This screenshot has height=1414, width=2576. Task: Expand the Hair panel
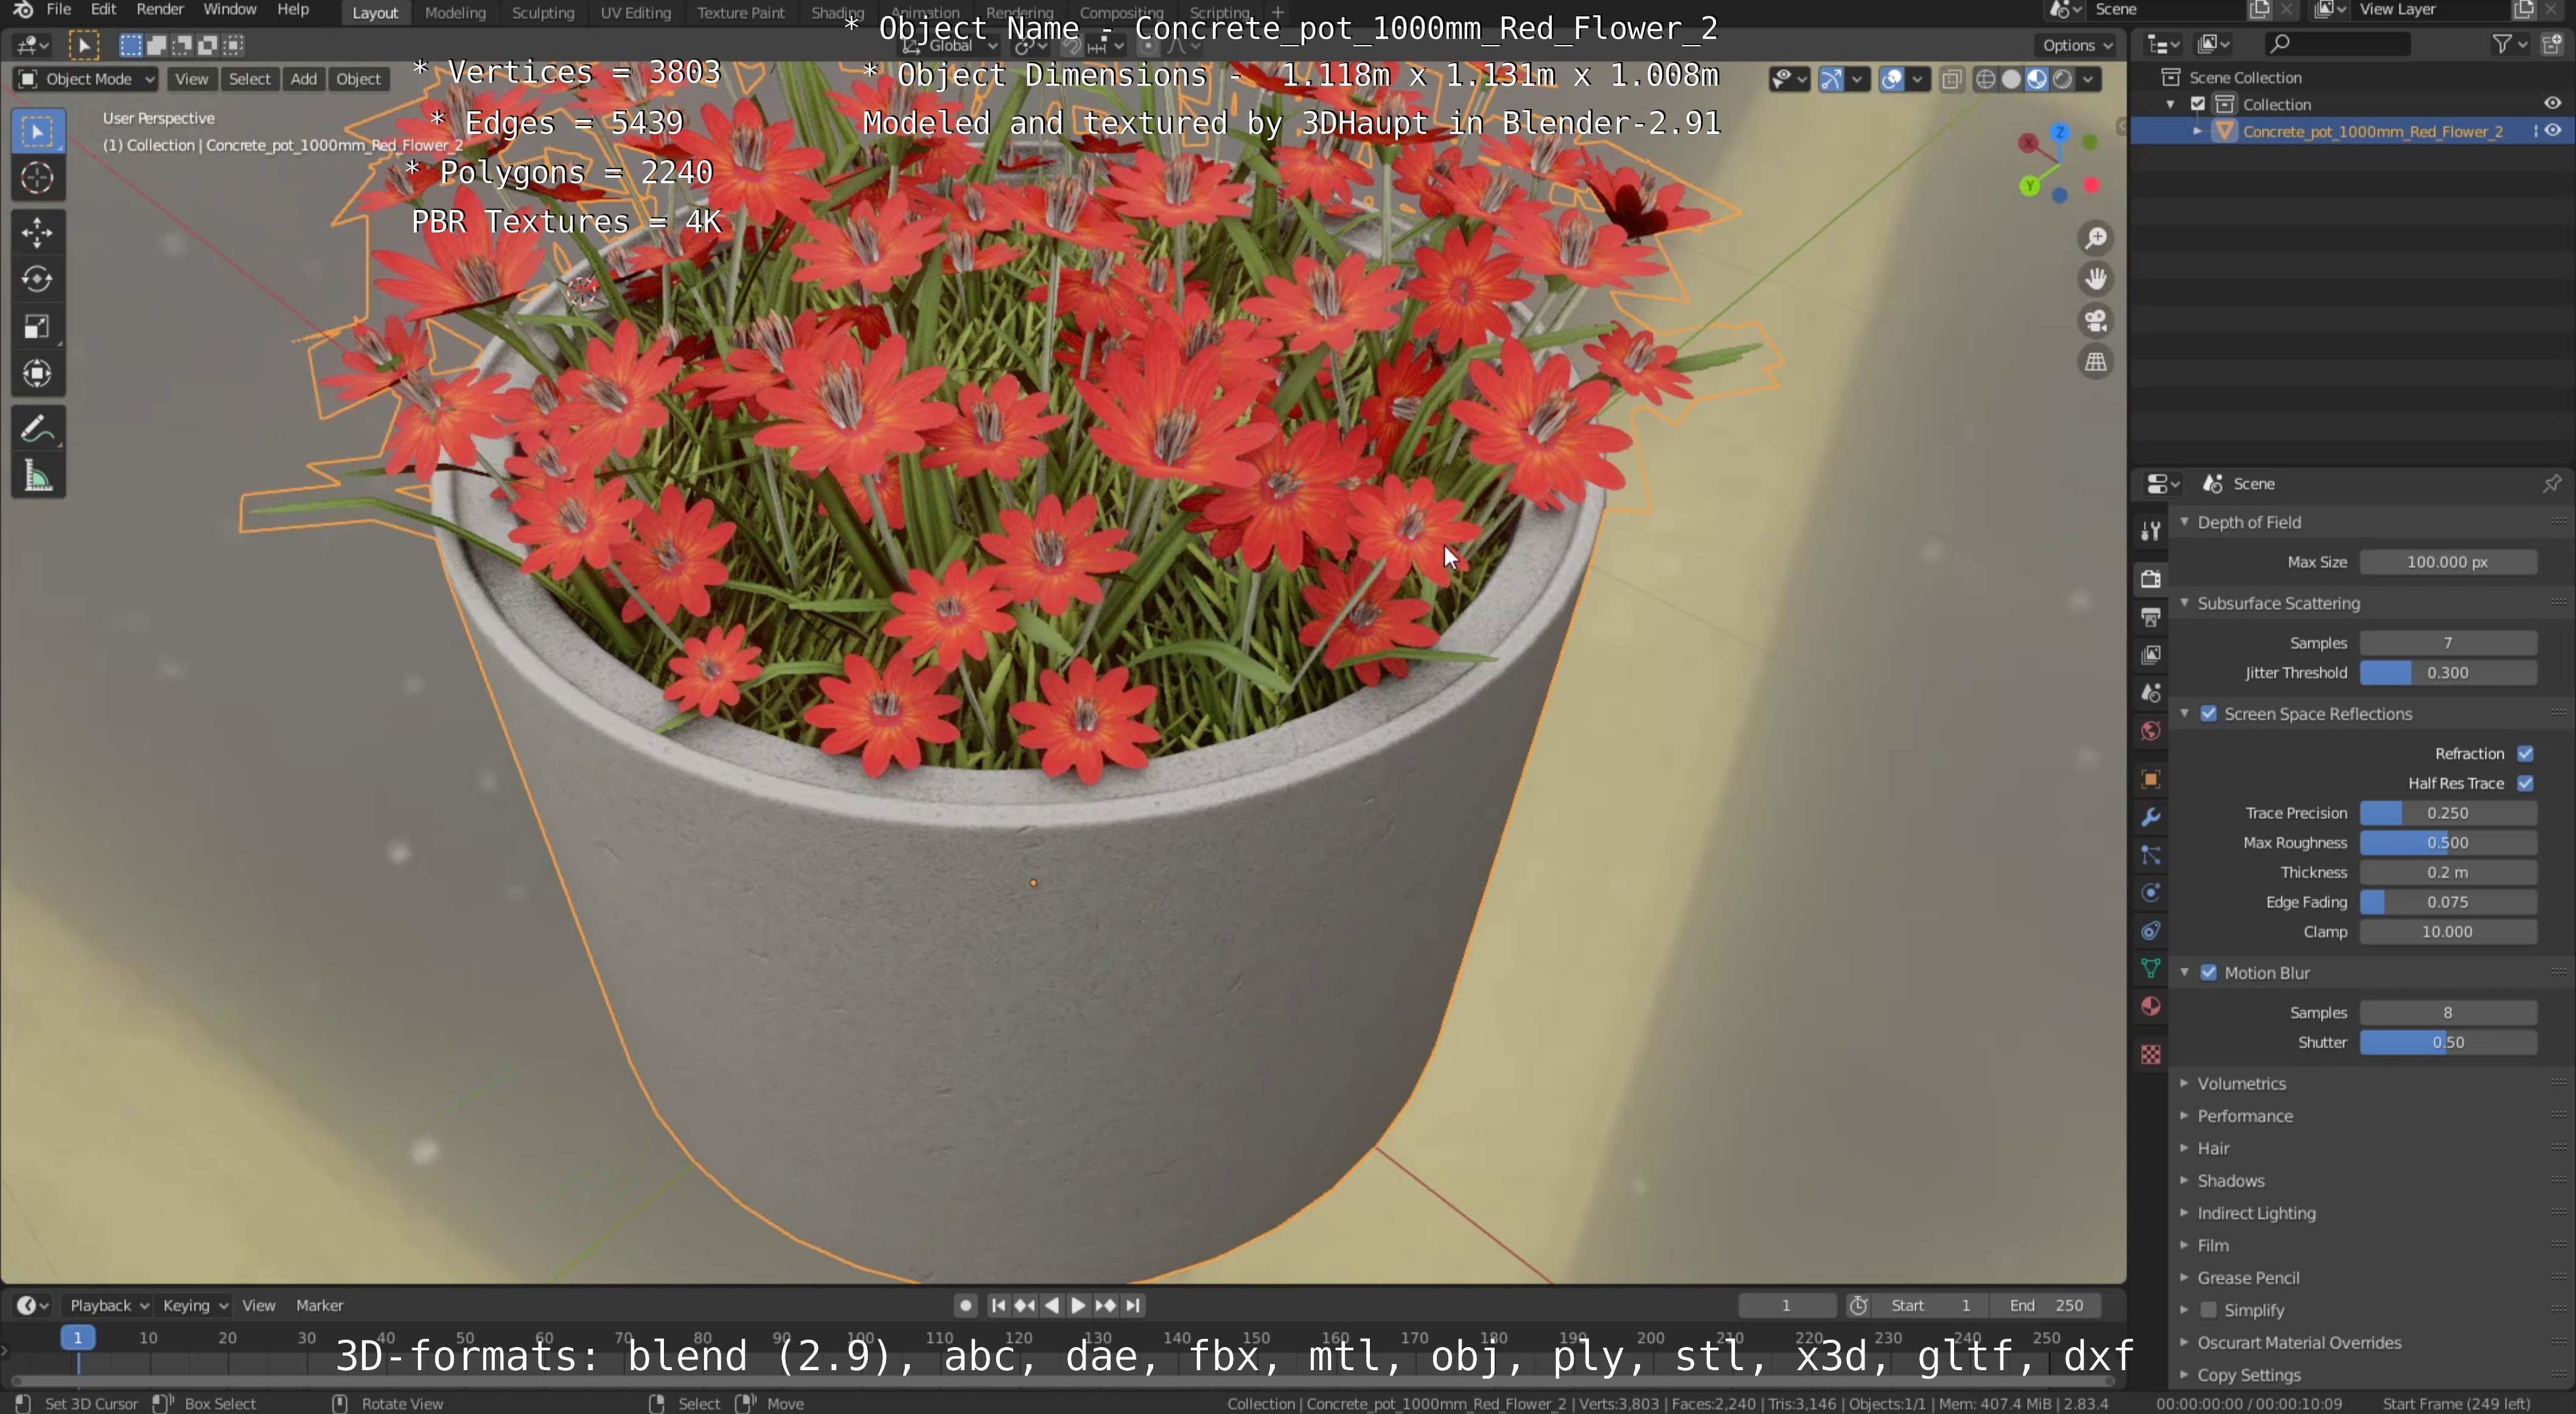pyautogui.click(x=2212, y=1148)
